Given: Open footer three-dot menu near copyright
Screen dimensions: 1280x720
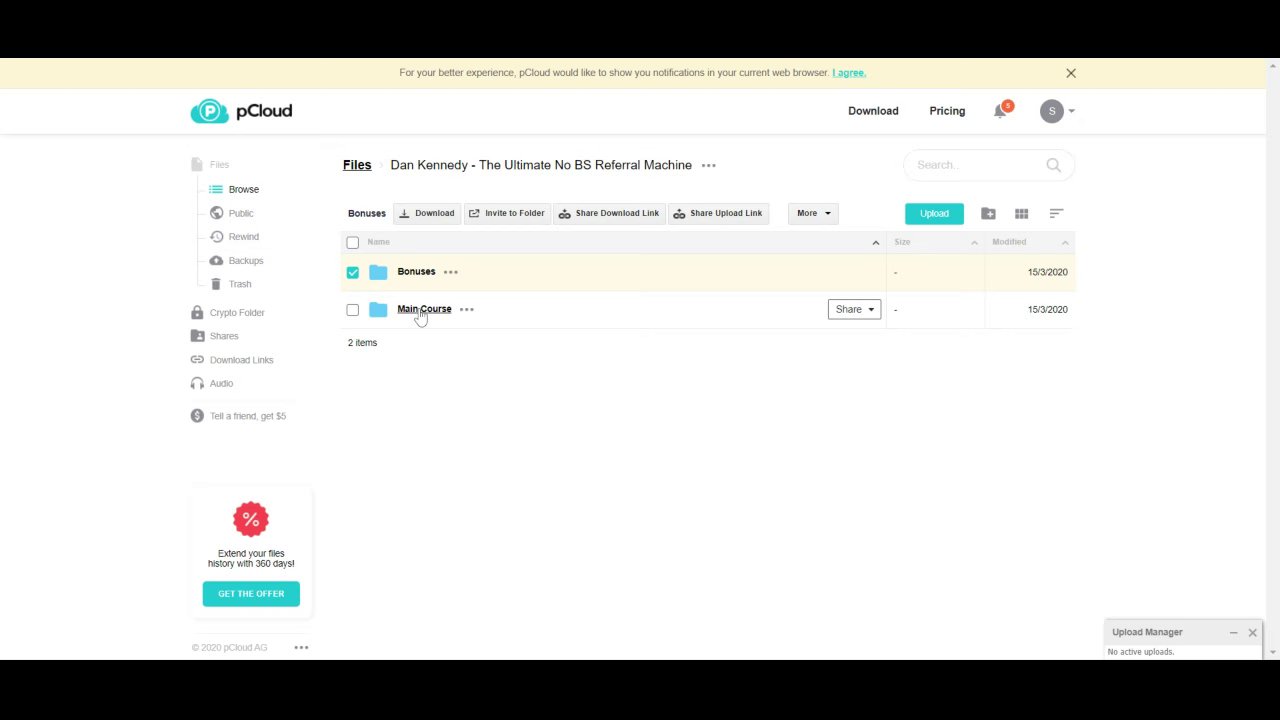Looking at the screenshot, I should click(301, 648).
